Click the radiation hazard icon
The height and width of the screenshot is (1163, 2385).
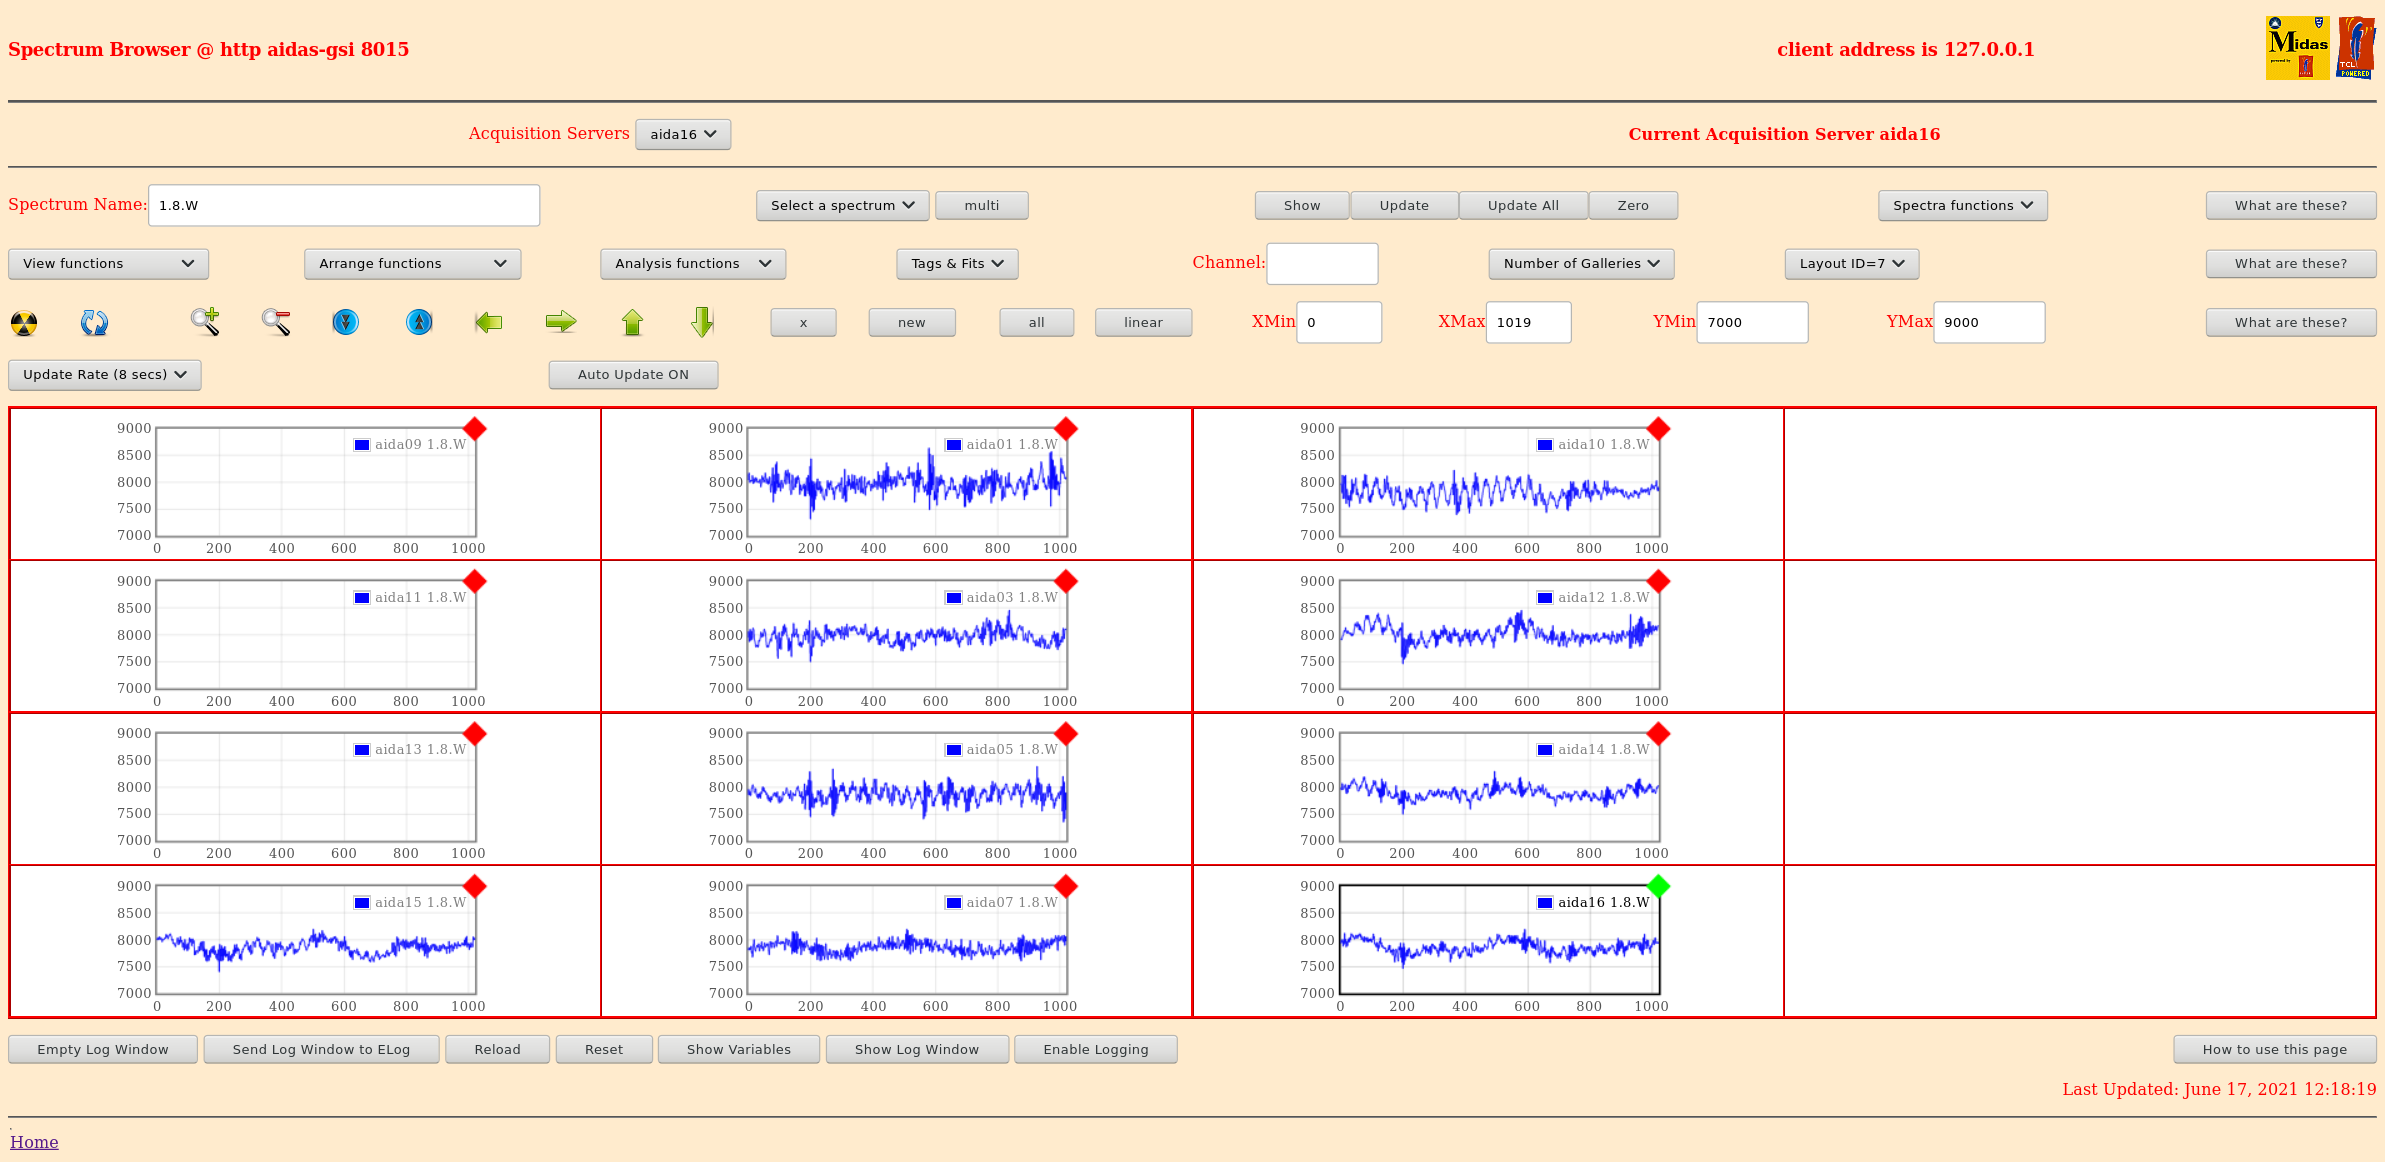(24, 323)
